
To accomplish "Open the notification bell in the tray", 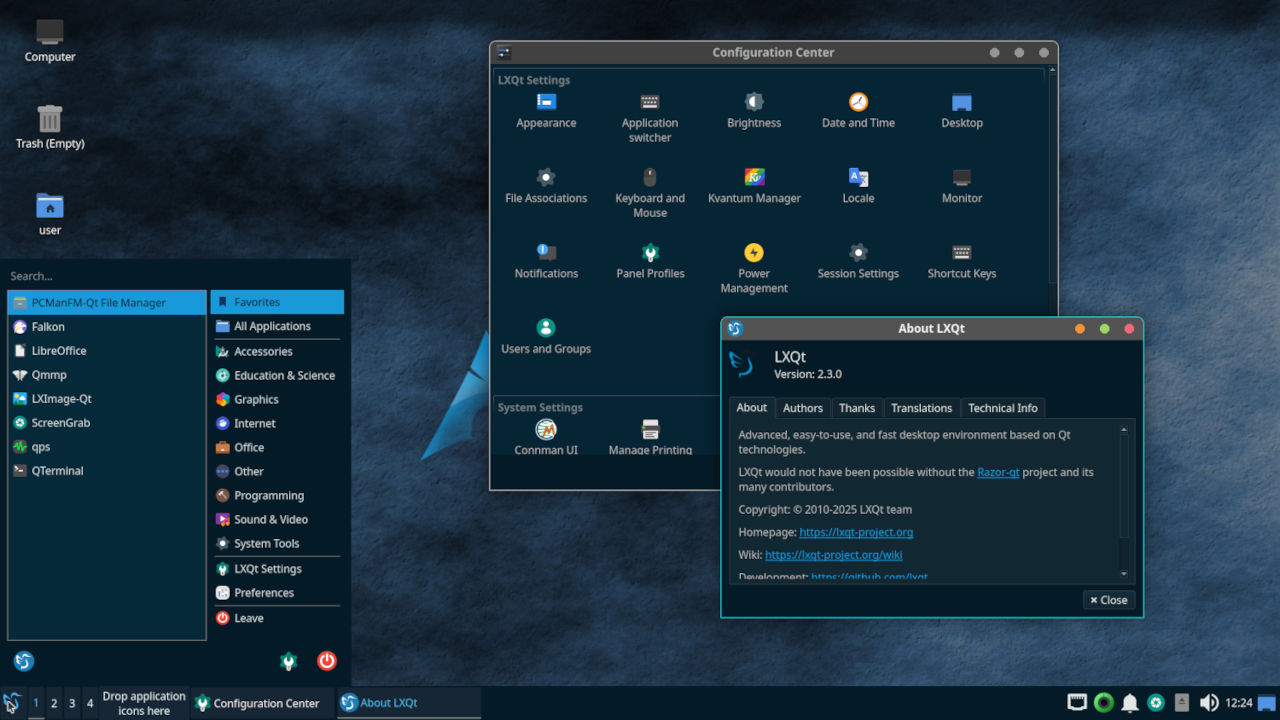I will [x=1130, y=703].
